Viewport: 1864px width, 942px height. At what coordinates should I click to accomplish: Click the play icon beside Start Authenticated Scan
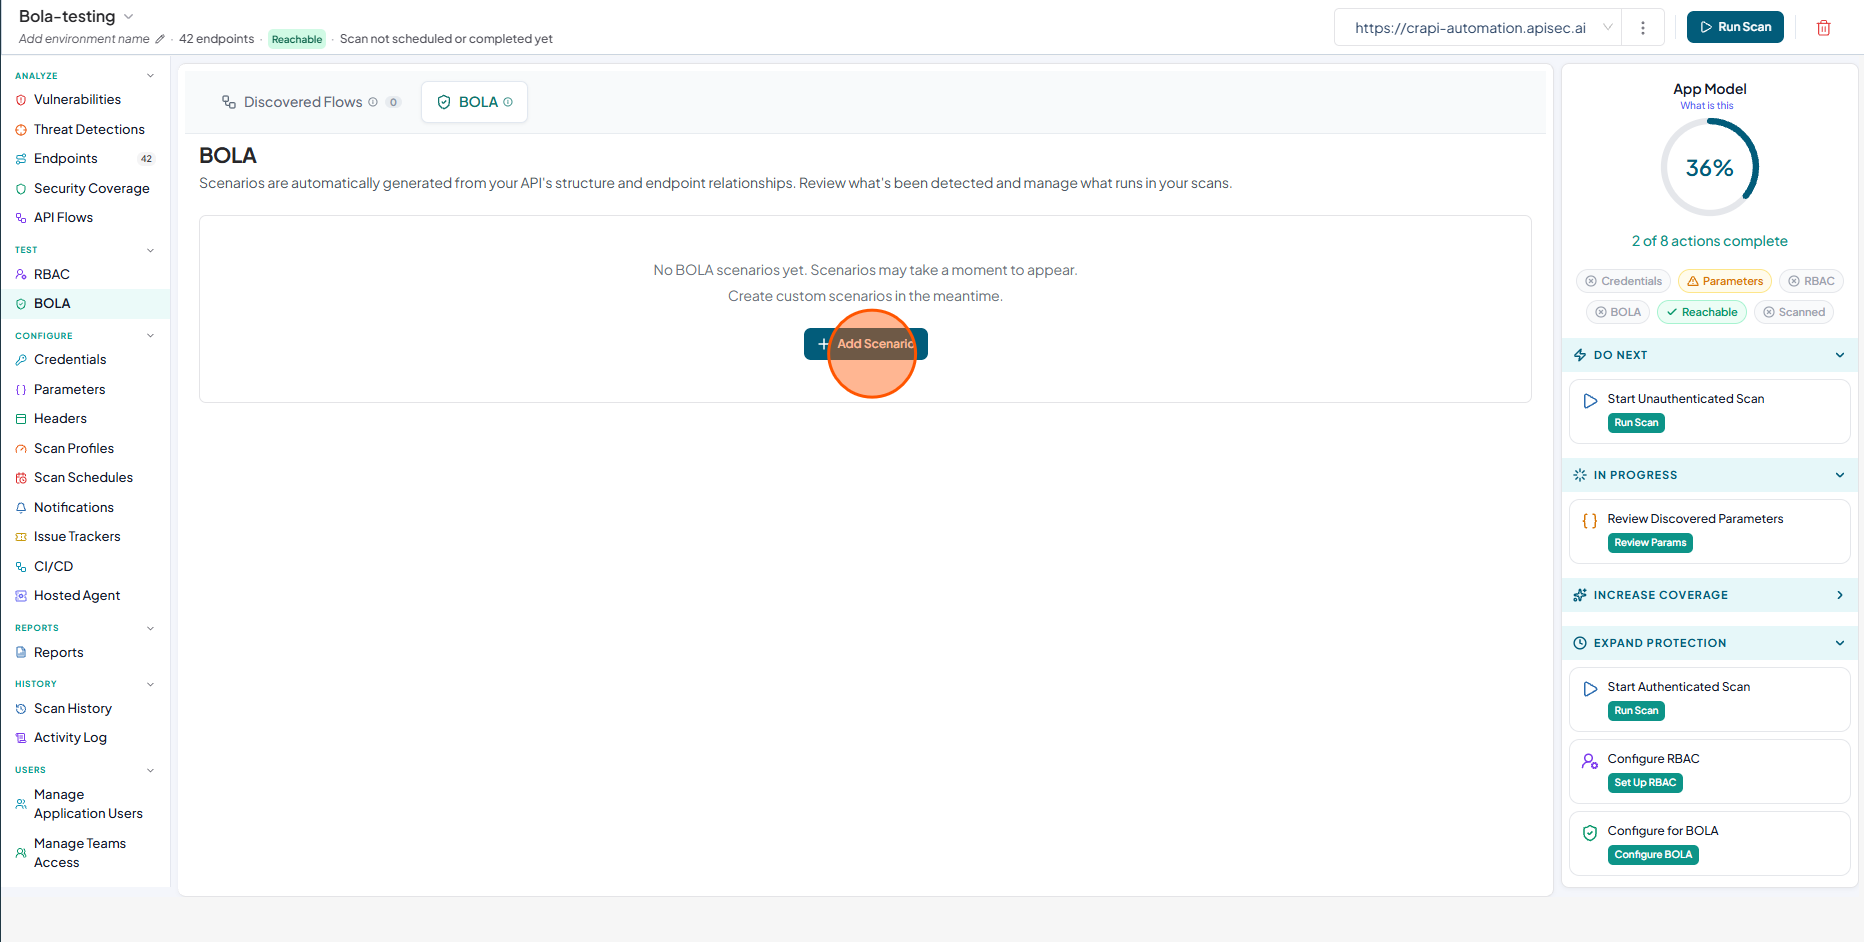tap(1590, 689)
